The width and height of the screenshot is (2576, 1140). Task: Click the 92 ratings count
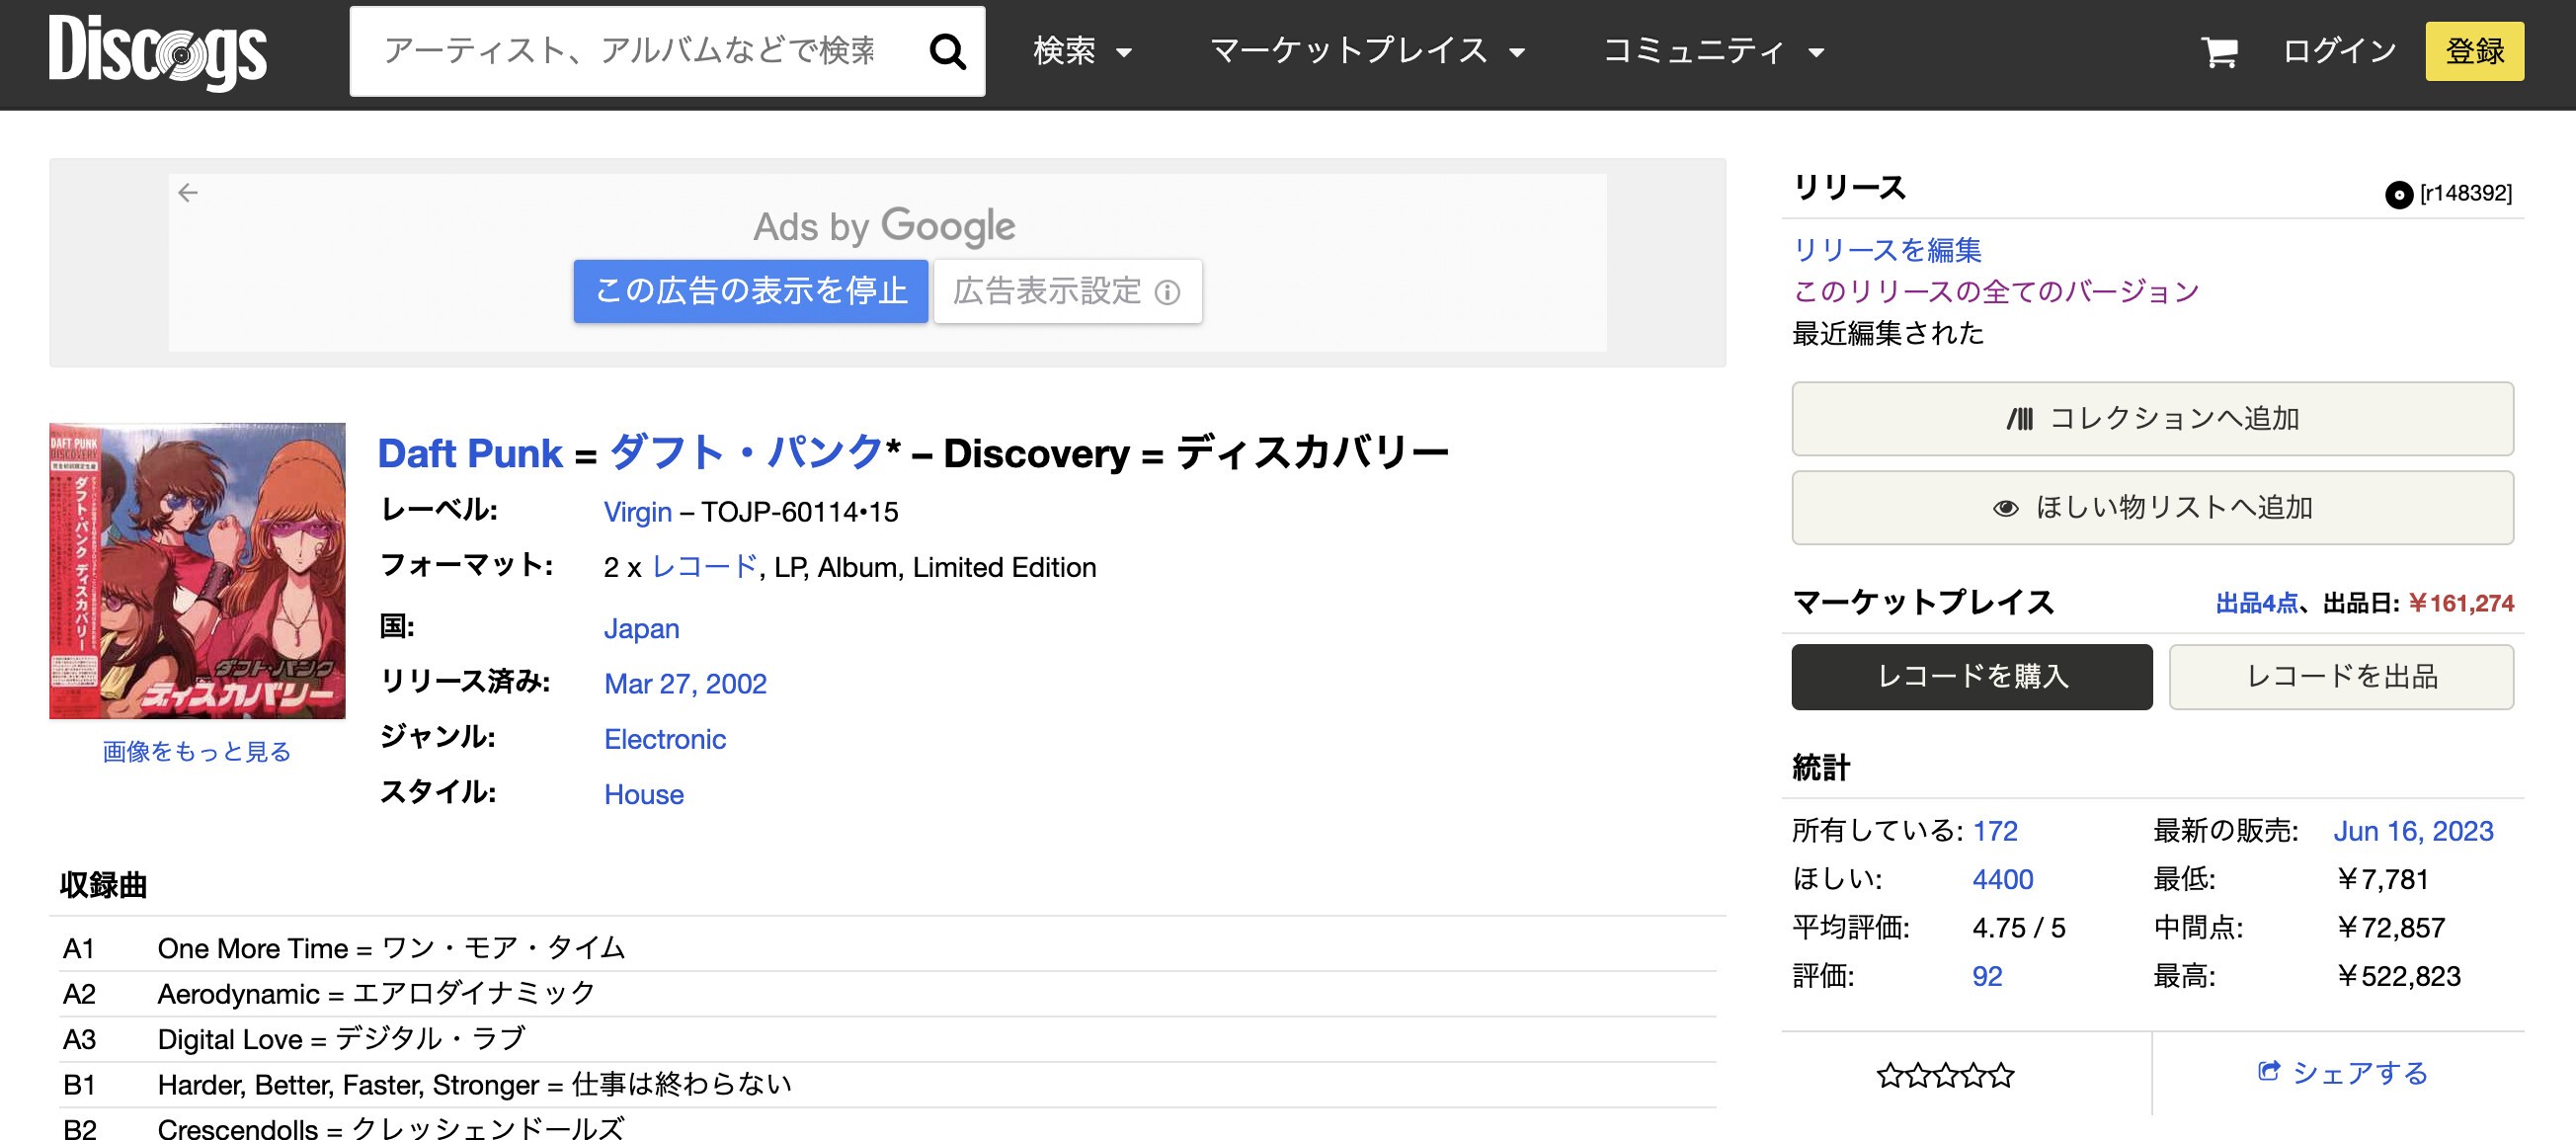(x=1986, y=976)
